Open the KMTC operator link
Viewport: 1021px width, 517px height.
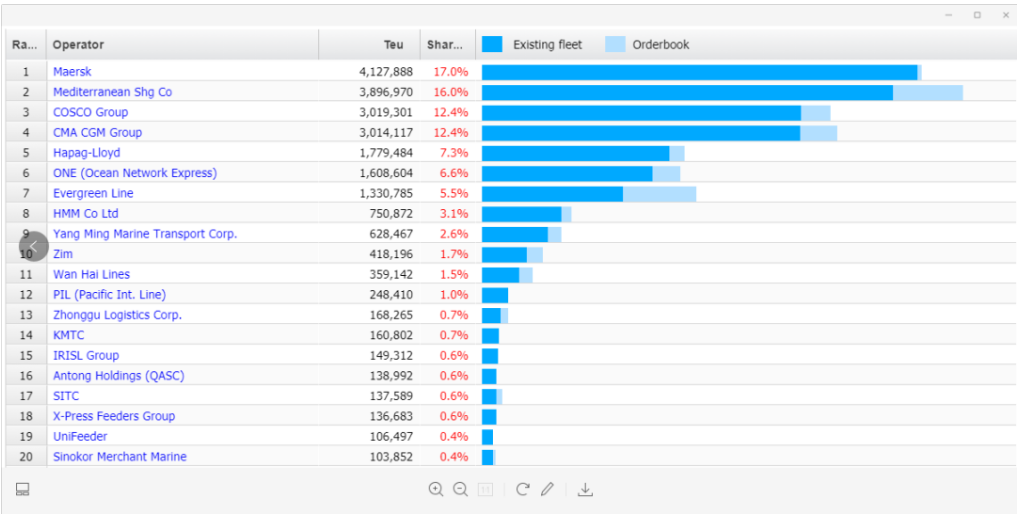[68, 335]
